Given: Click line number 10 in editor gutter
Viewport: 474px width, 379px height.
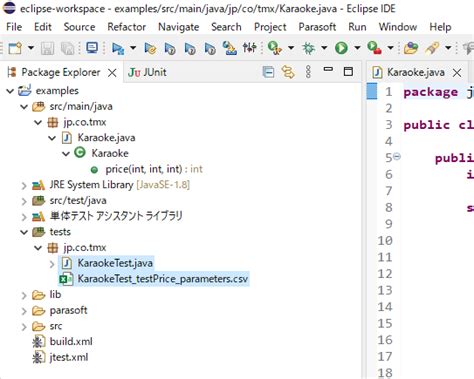Looking at the screenshot, I should [x=385, y=240].
